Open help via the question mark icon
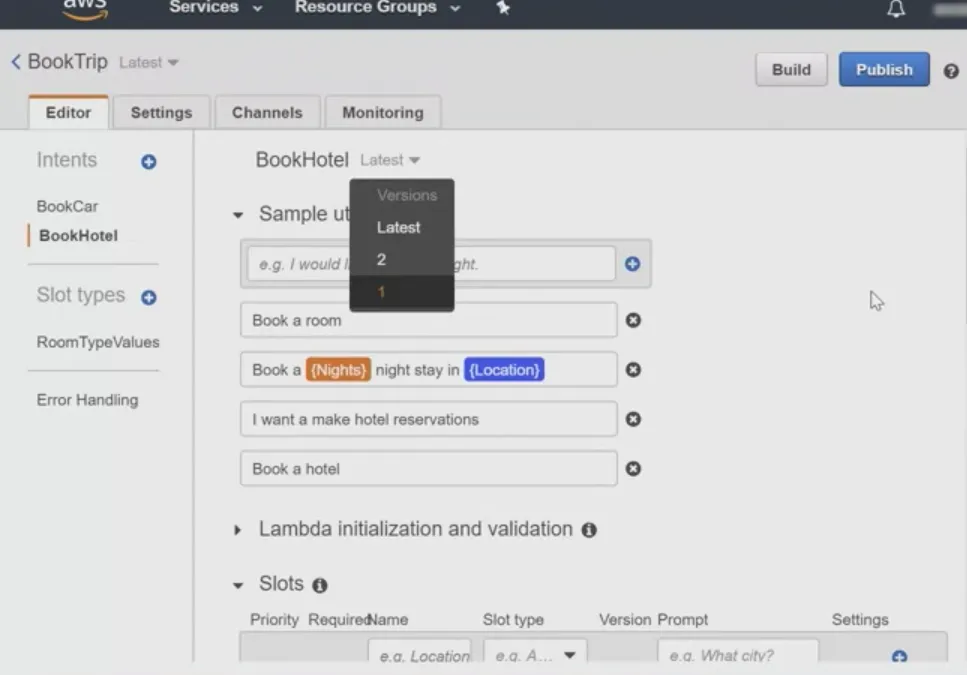Screen dimensions: 967x675 (x=952, y=71)
